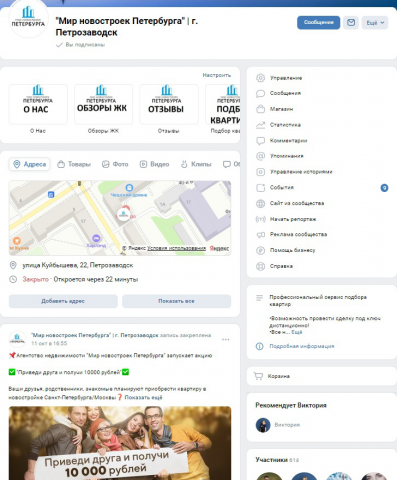This screenshot has height=480, width=397.
Task: Click Виктория's profile avatar
Action: pyautogui.click(x=263, y=425)
